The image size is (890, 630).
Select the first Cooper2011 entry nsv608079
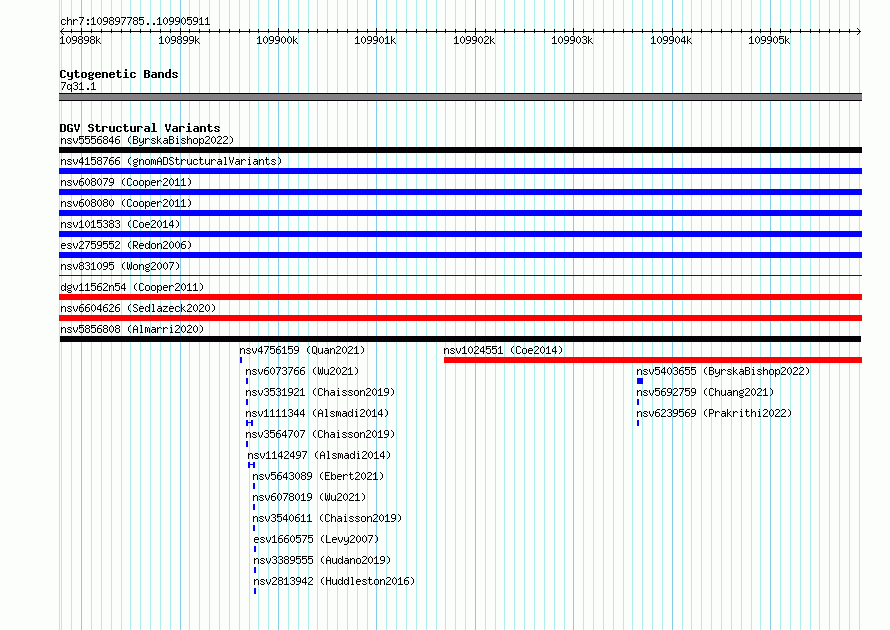point(126,182)
